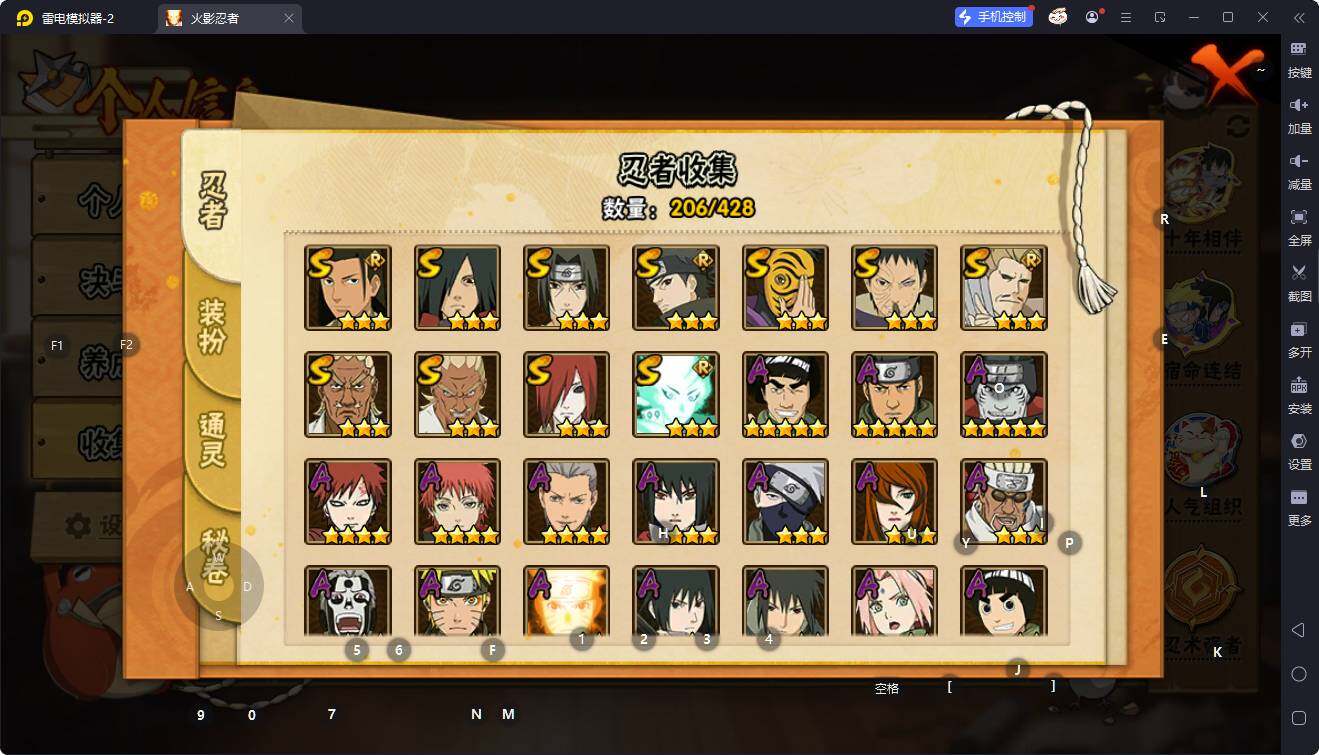Click the 手机控制 phone control button
The image size is (1319, 755).
(x=994, y=17)
